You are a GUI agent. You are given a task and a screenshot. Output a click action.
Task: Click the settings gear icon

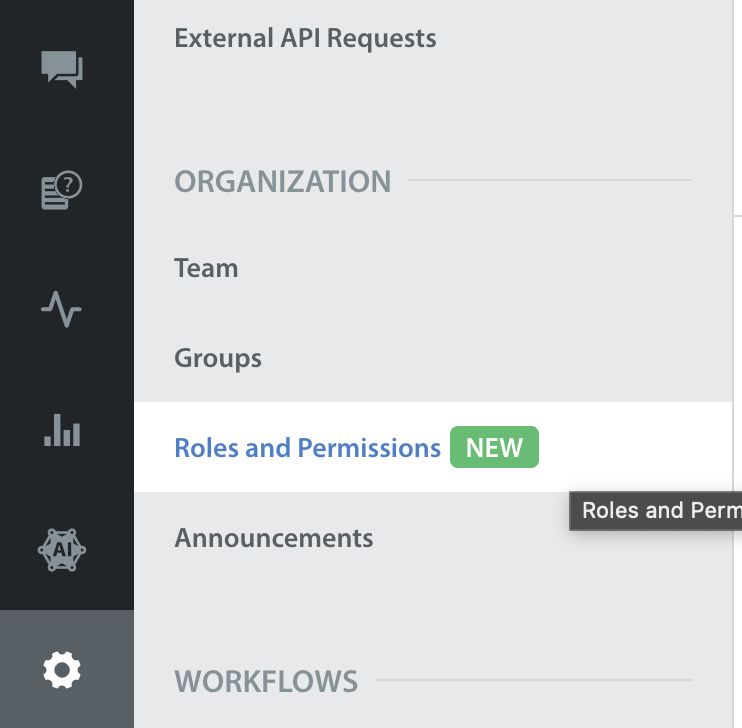point(62,670)
